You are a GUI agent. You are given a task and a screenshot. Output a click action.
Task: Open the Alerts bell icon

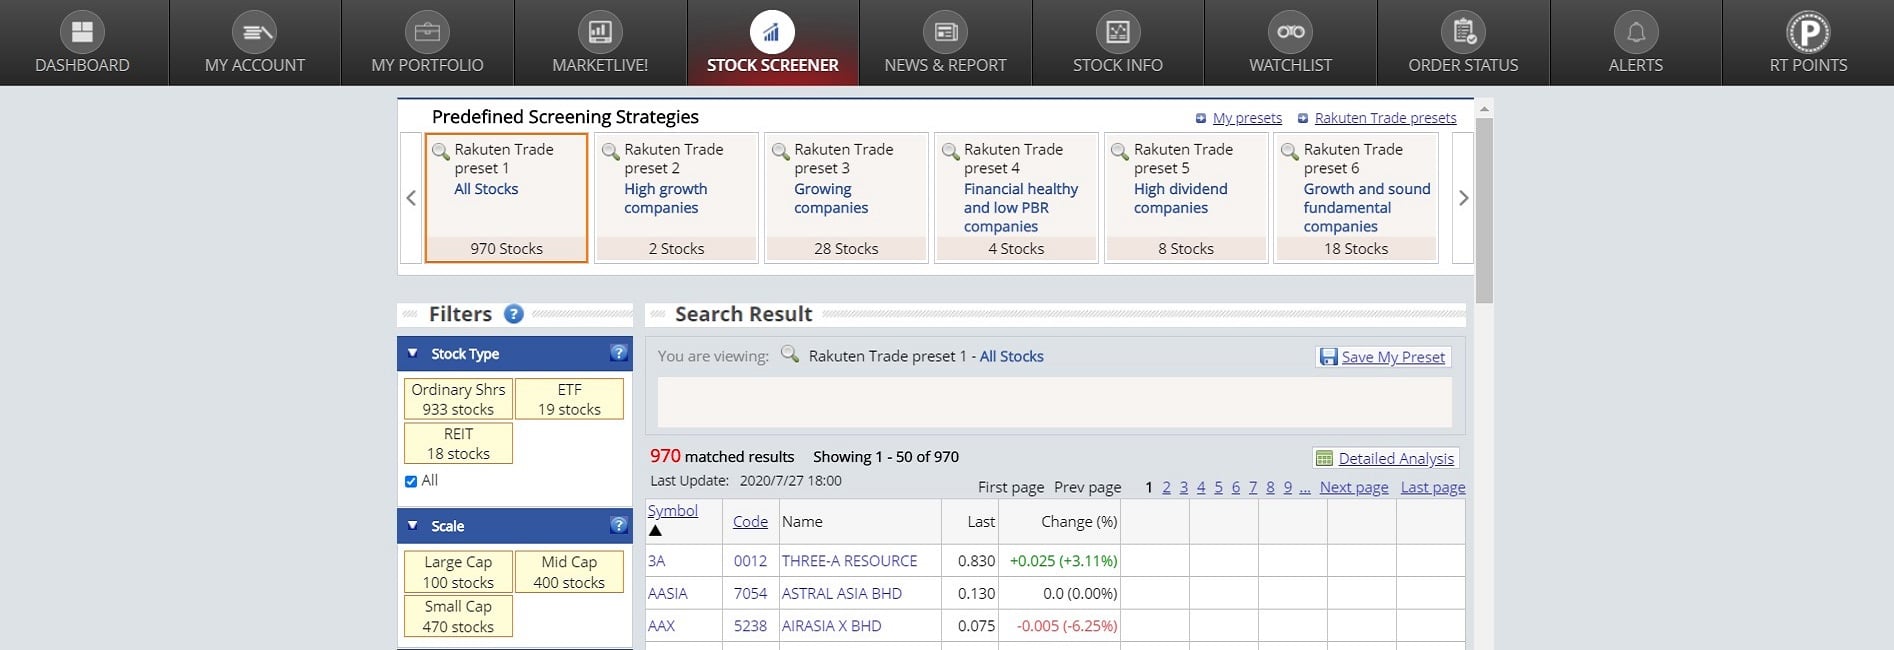[x=1636, y=32]
